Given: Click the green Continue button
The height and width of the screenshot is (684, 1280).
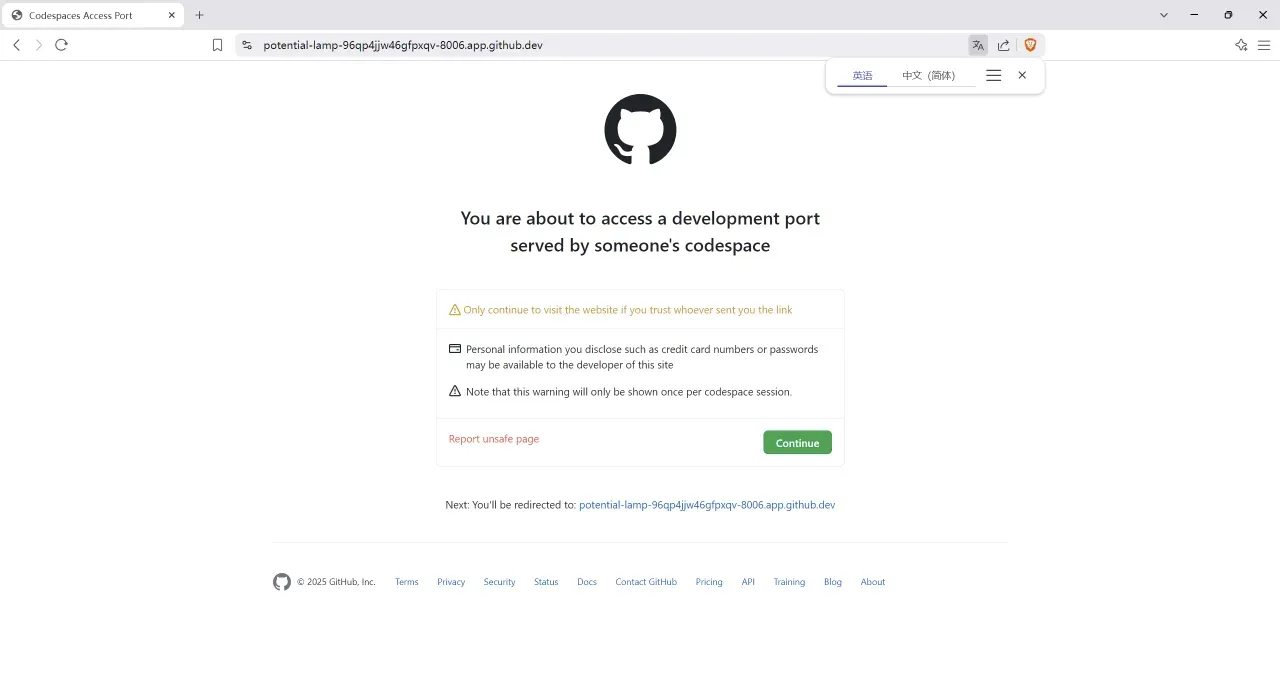Looking at the screenshot, I should click(x=797, y=443).
